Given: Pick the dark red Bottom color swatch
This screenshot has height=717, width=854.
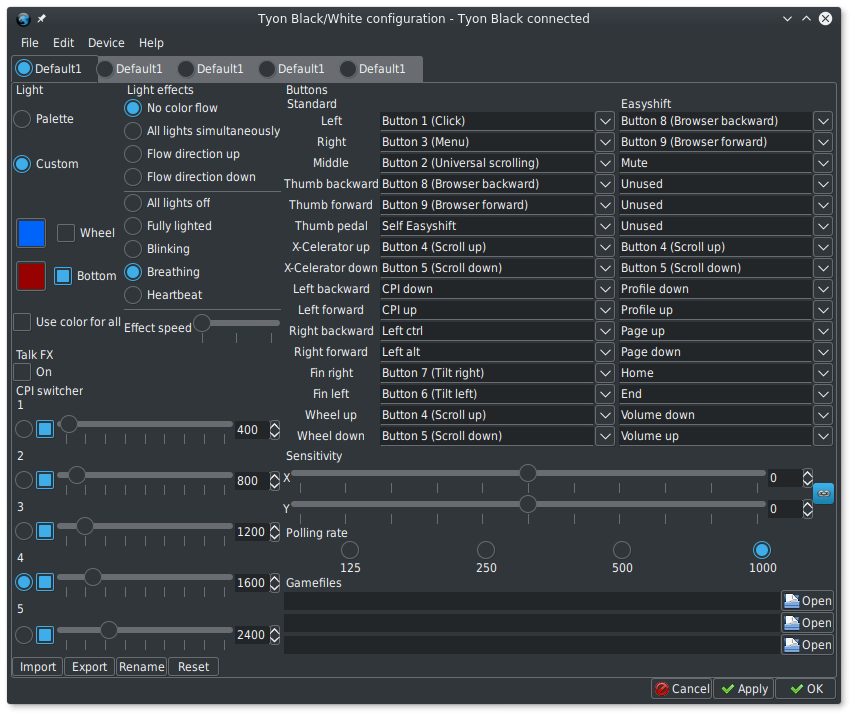Looking at the screenshot, I should (31, 276).
